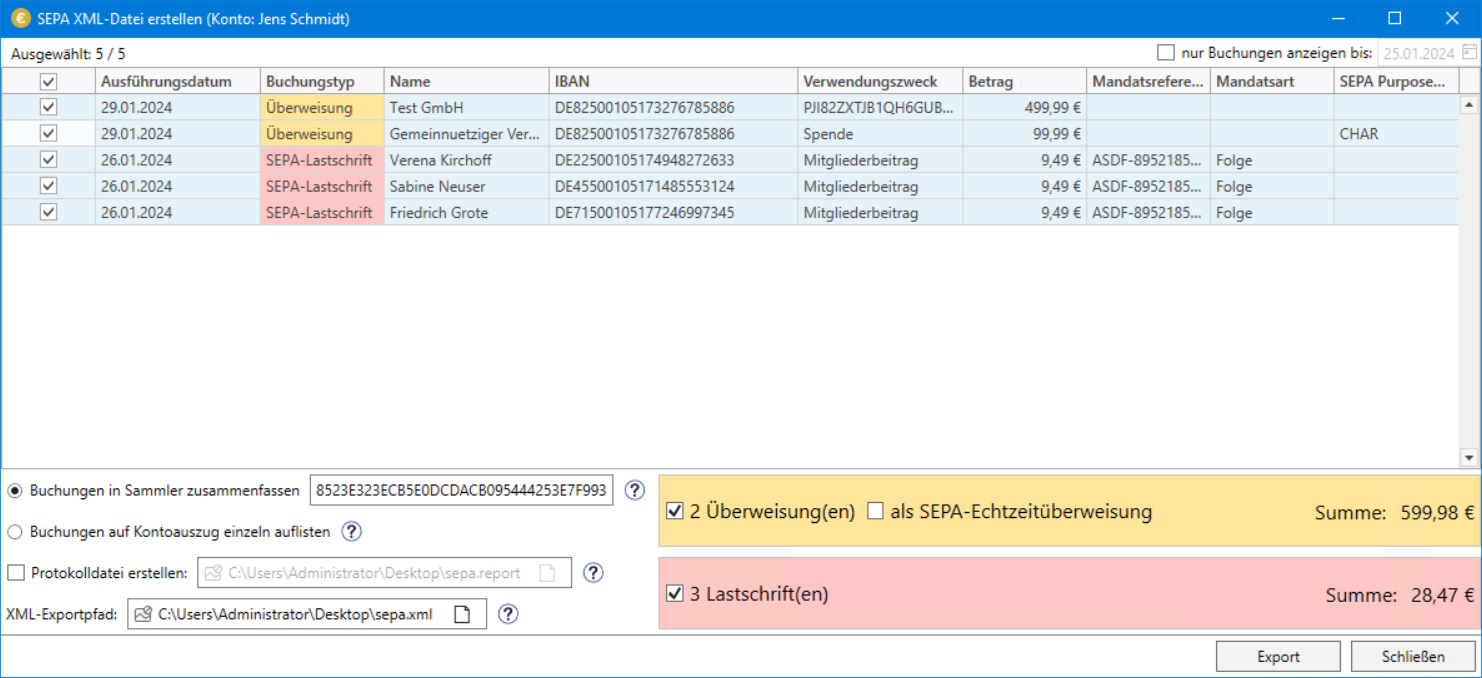The image size is (1482, 678).
Task: Click folder icon left of sepa.xml path
Action: pyautogui.click(x=143, y=614)
